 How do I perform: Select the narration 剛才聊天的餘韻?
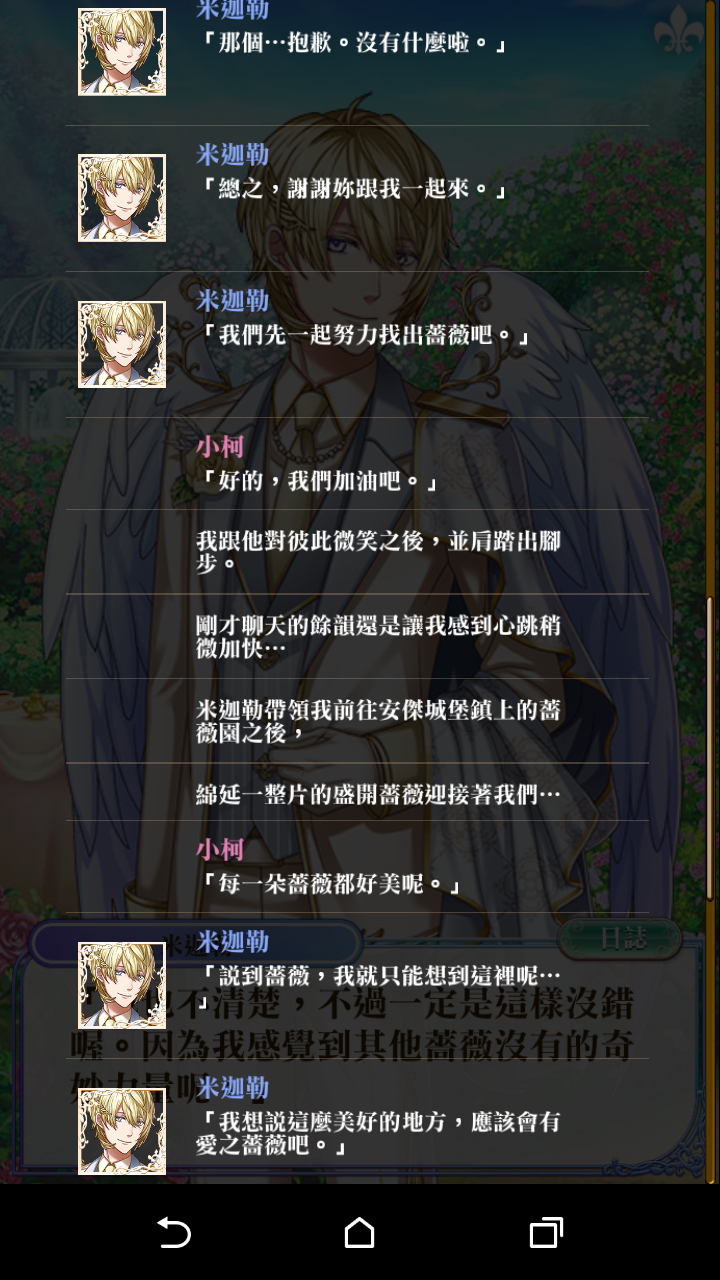tap(378, 636)
